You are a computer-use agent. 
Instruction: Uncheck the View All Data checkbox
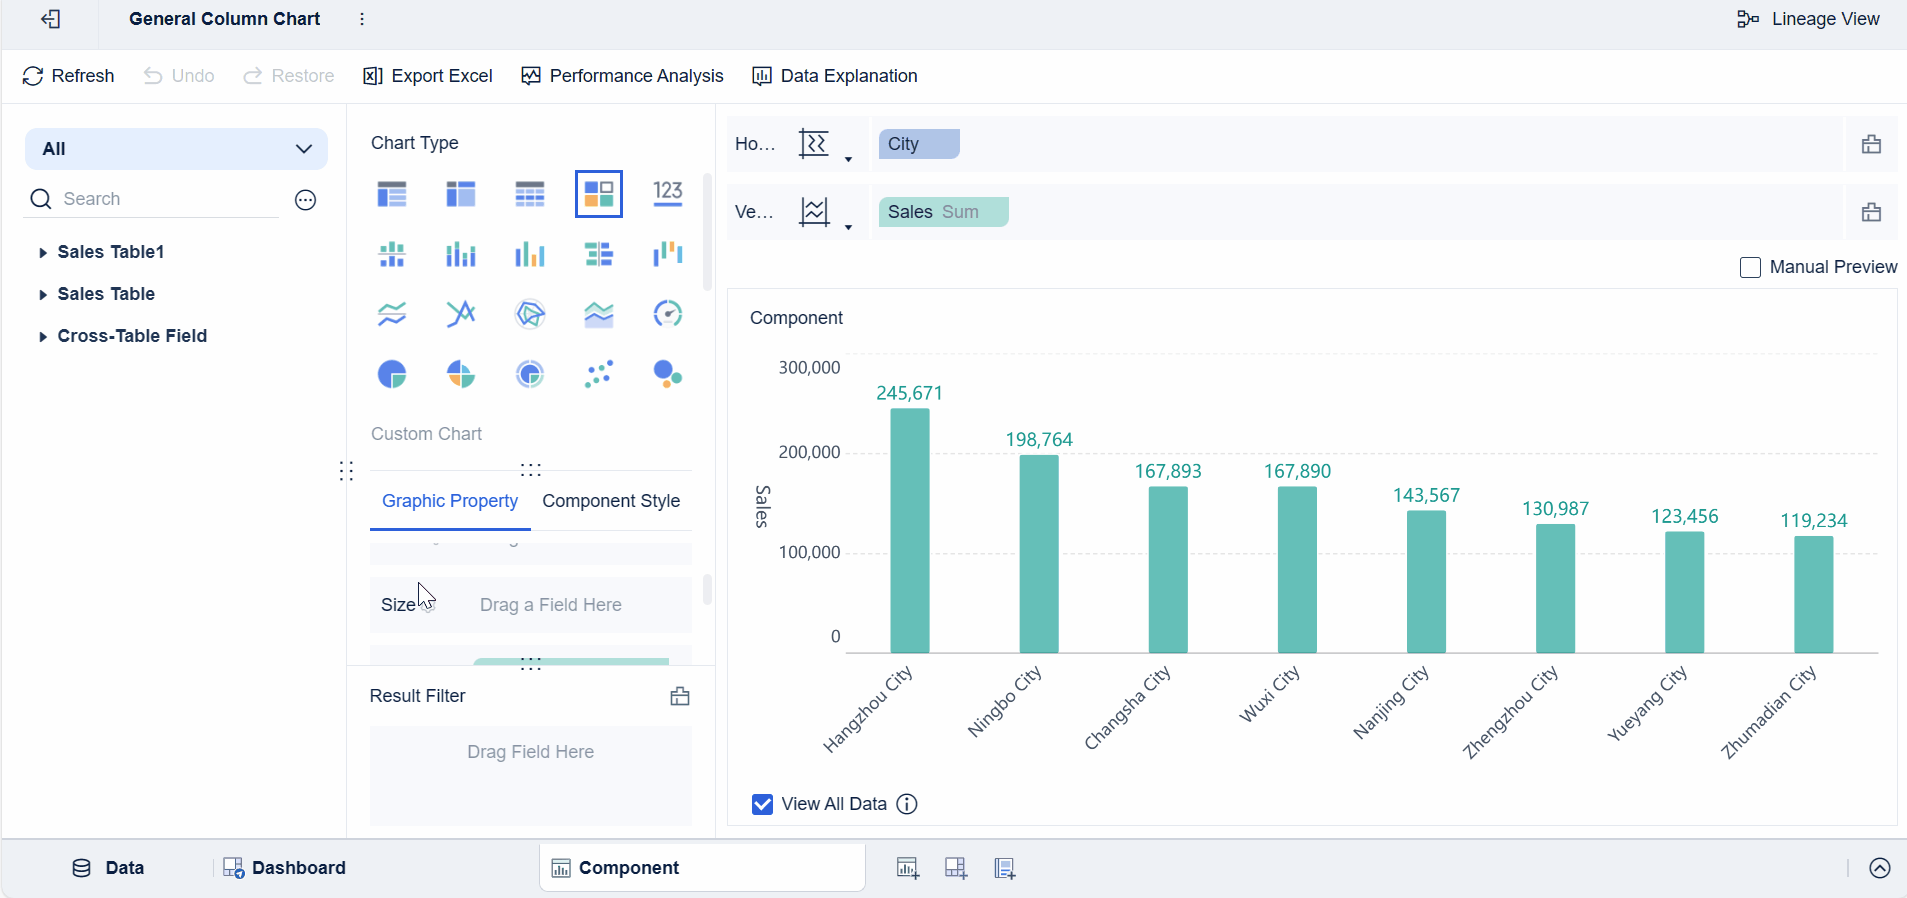pyautogui.click(x=762, y=804)
